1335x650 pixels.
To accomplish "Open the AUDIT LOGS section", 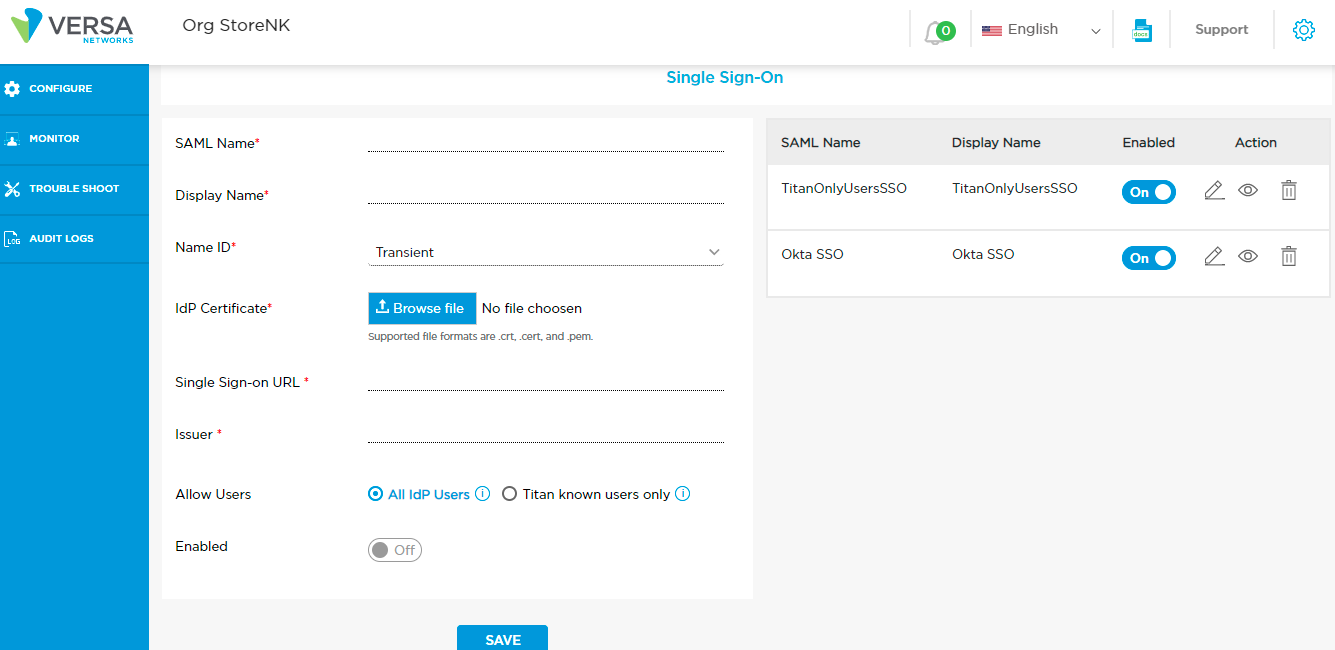I will coord(60,238).
